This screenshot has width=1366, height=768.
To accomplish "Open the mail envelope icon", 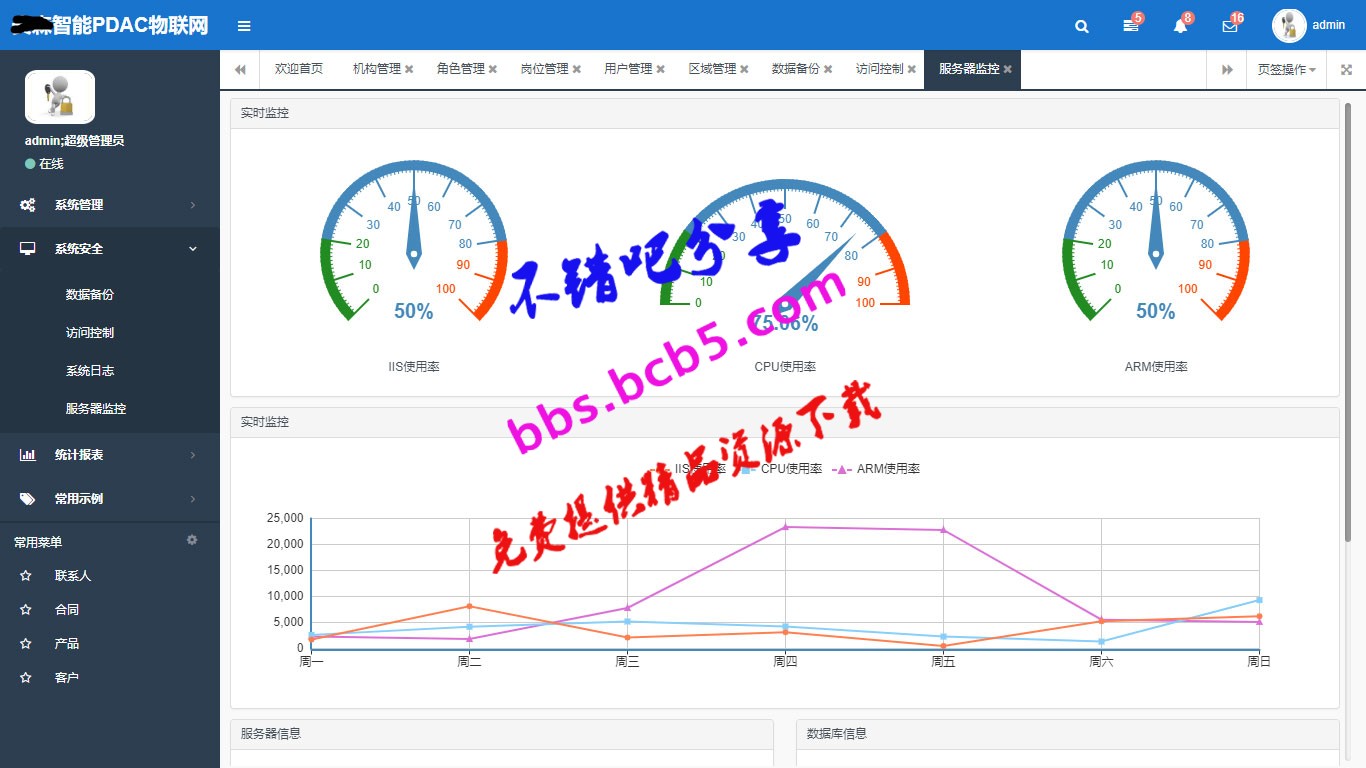I will (x=1230, y=27).
